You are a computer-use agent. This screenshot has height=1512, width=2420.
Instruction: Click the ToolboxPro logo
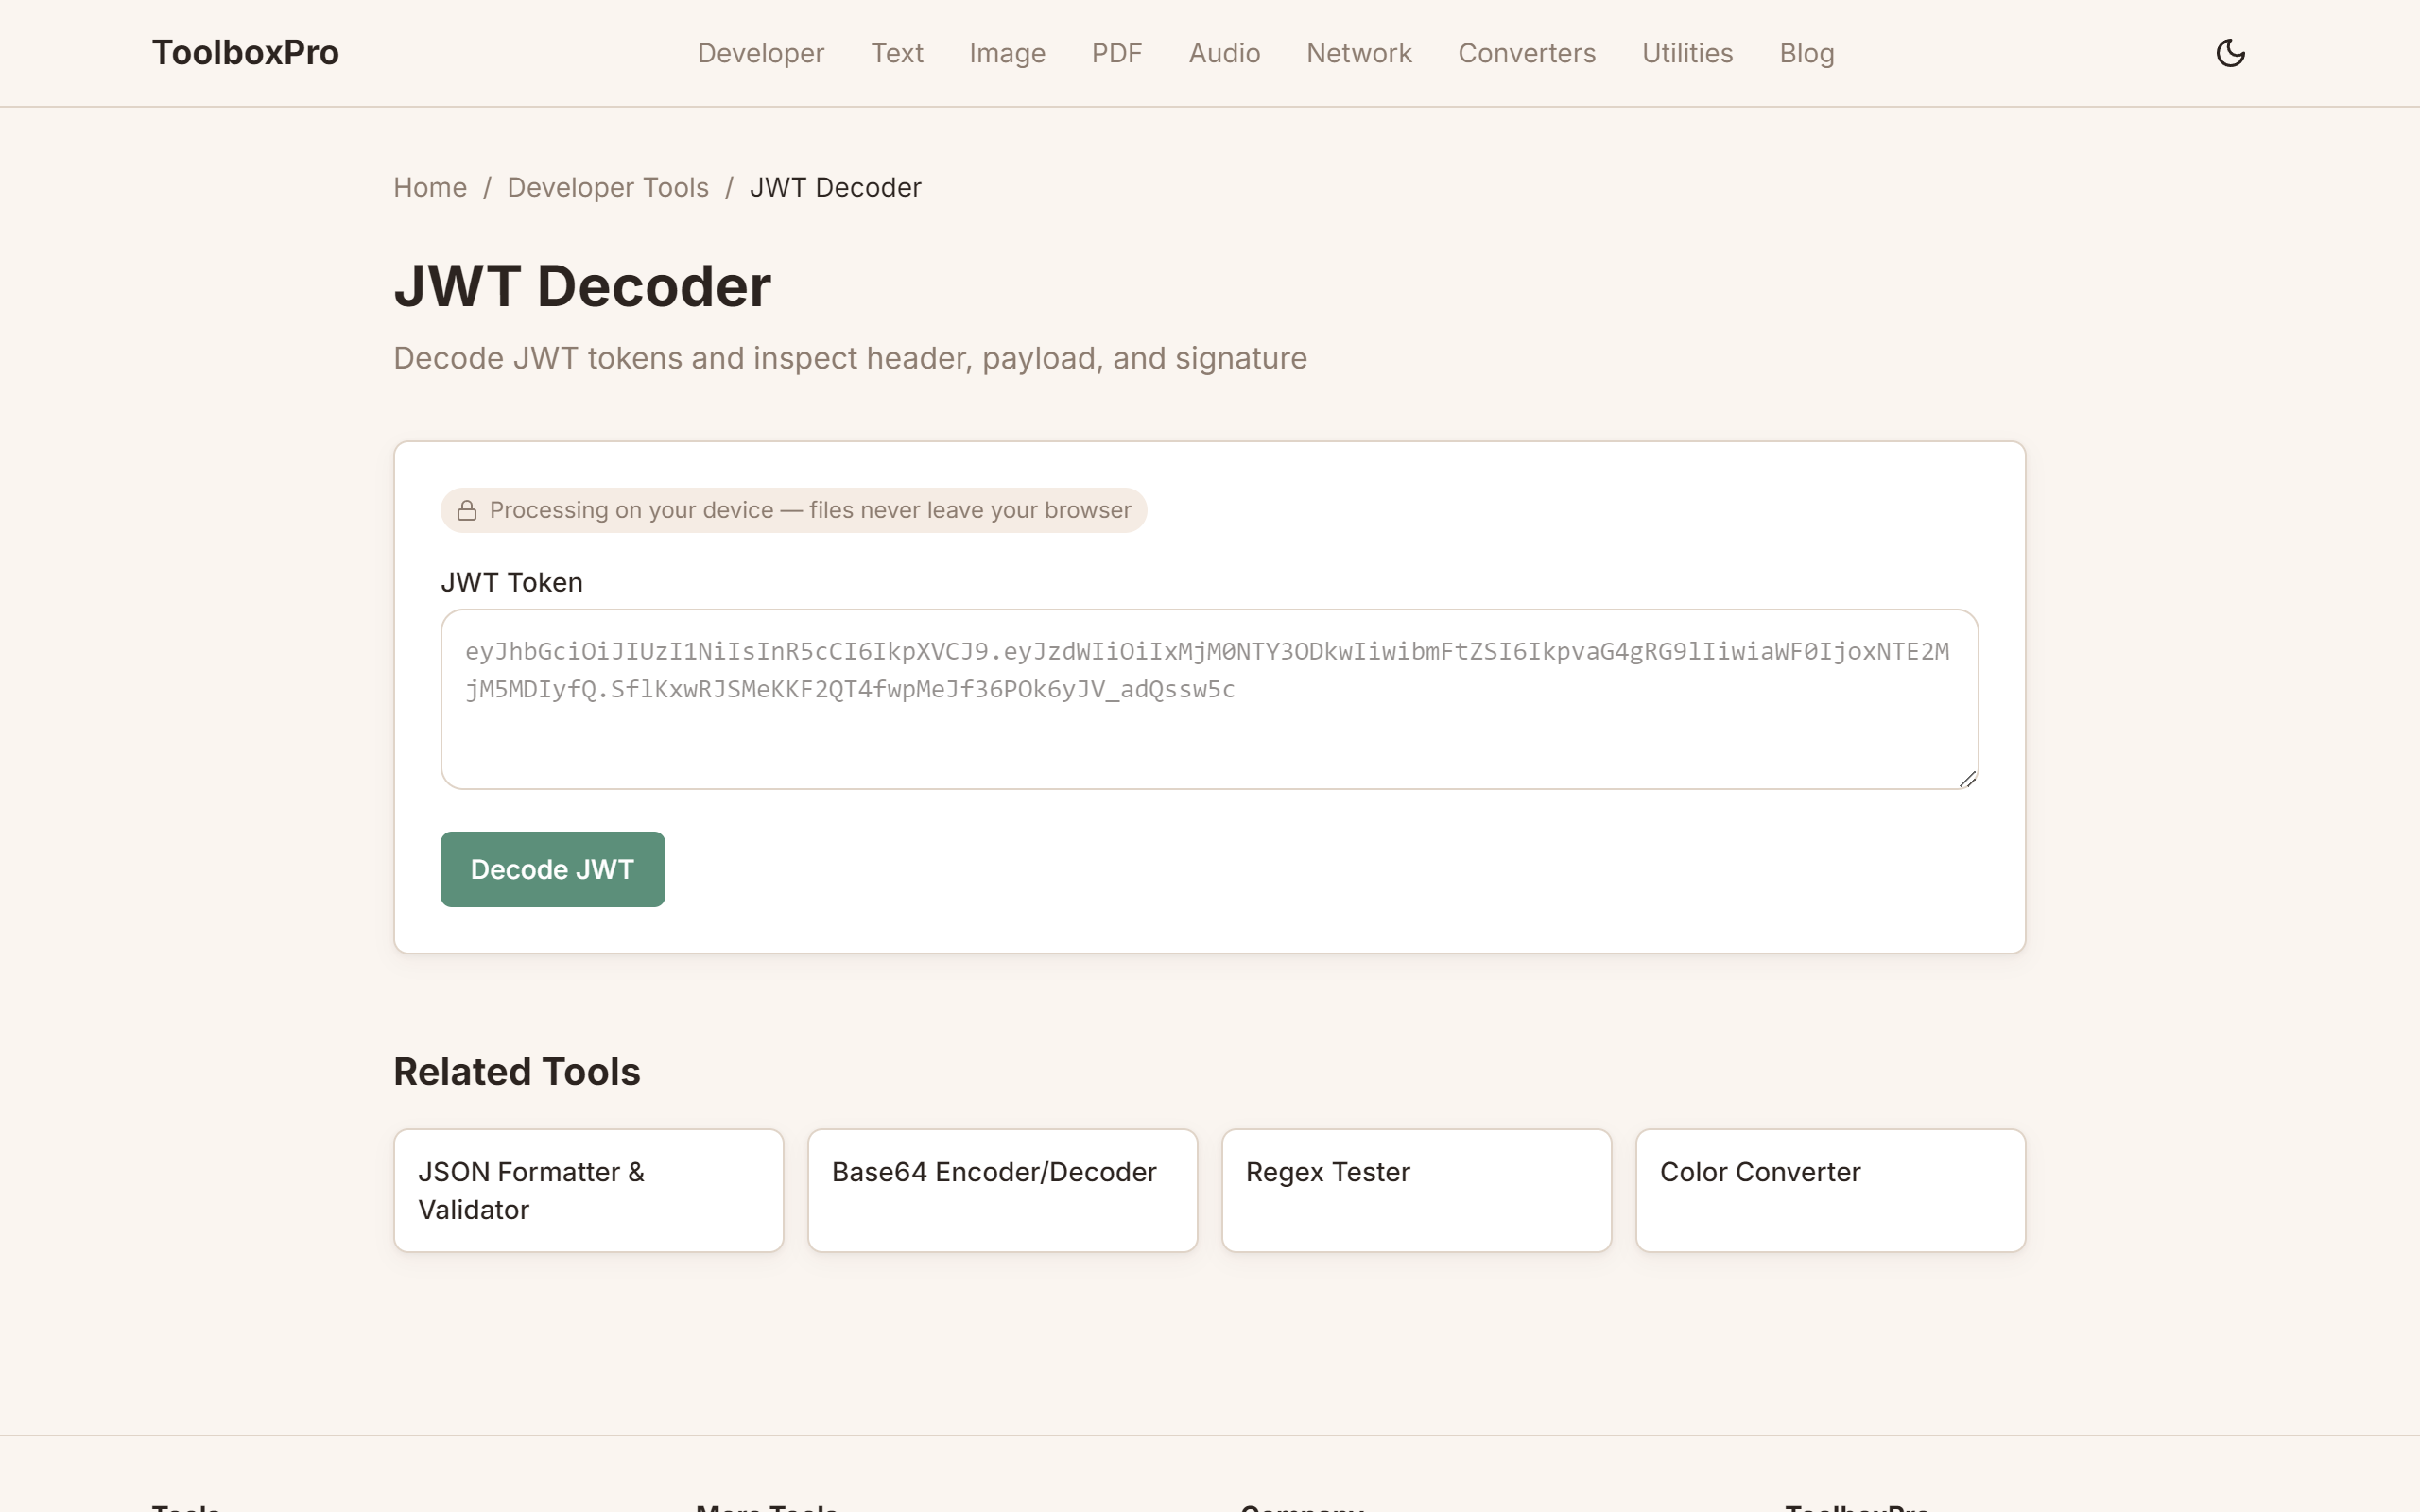[x=245, y=53]
